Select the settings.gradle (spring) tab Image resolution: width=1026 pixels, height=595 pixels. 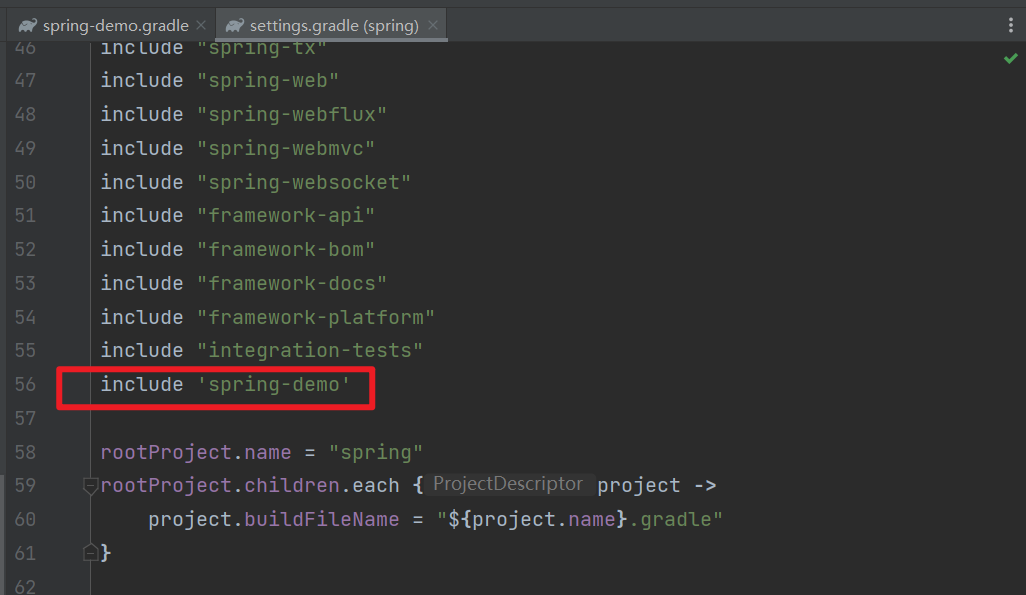pos(334,25)
